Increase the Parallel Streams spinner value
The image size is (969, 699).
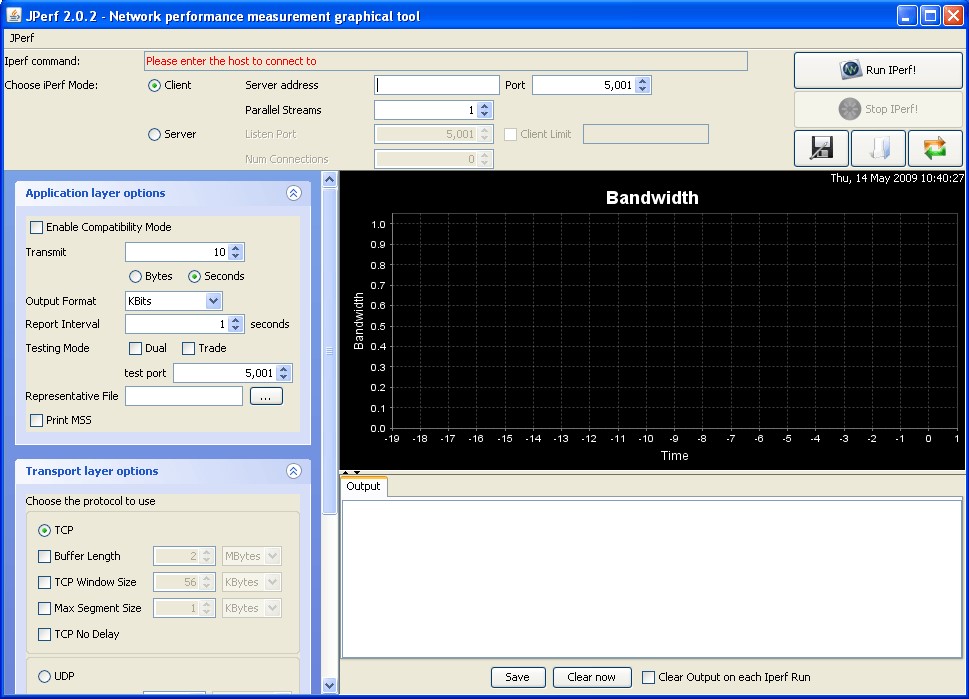coord(485,106)
